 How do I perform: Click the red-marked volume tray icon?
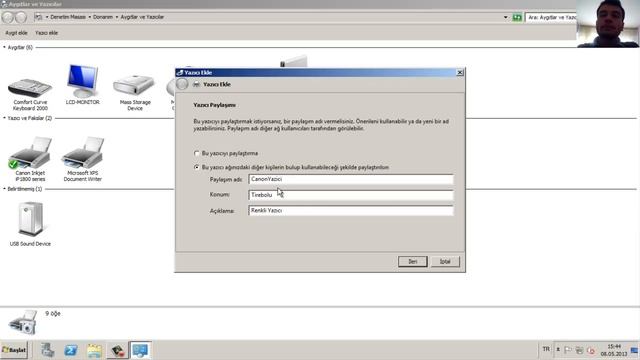coord(591,350)
